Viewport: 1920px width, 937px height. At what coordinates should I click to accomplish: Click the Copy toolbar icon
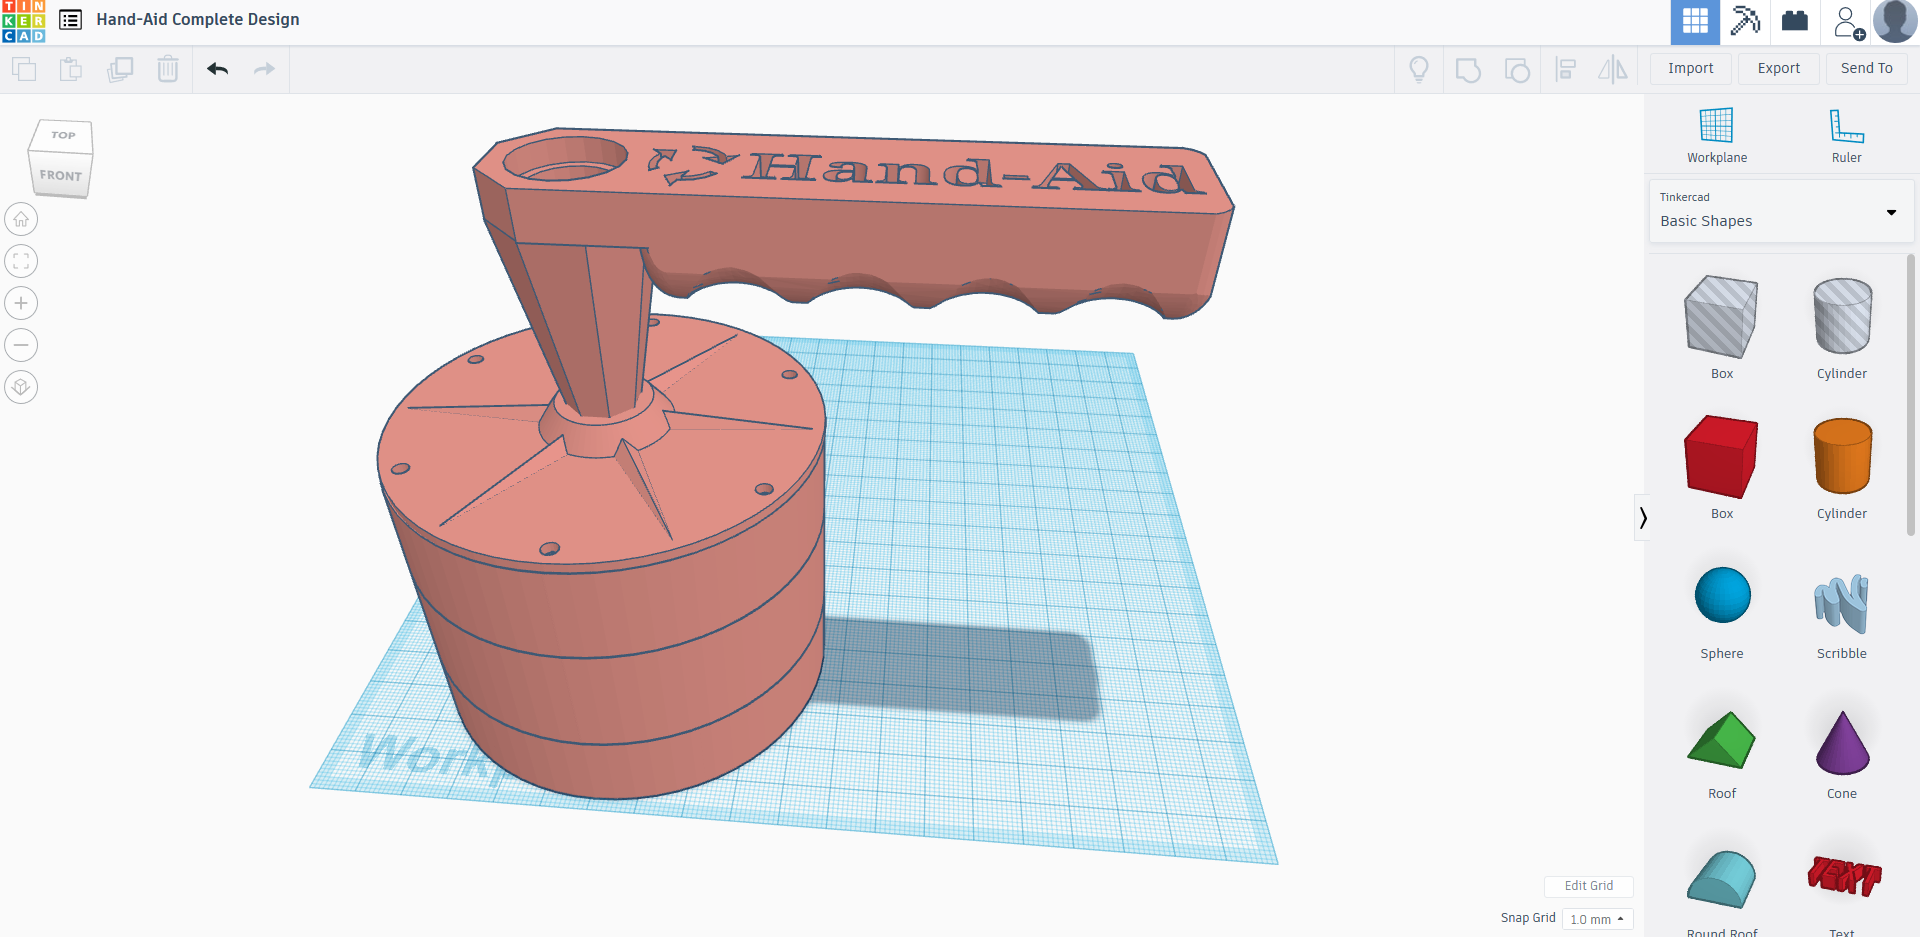24,69
